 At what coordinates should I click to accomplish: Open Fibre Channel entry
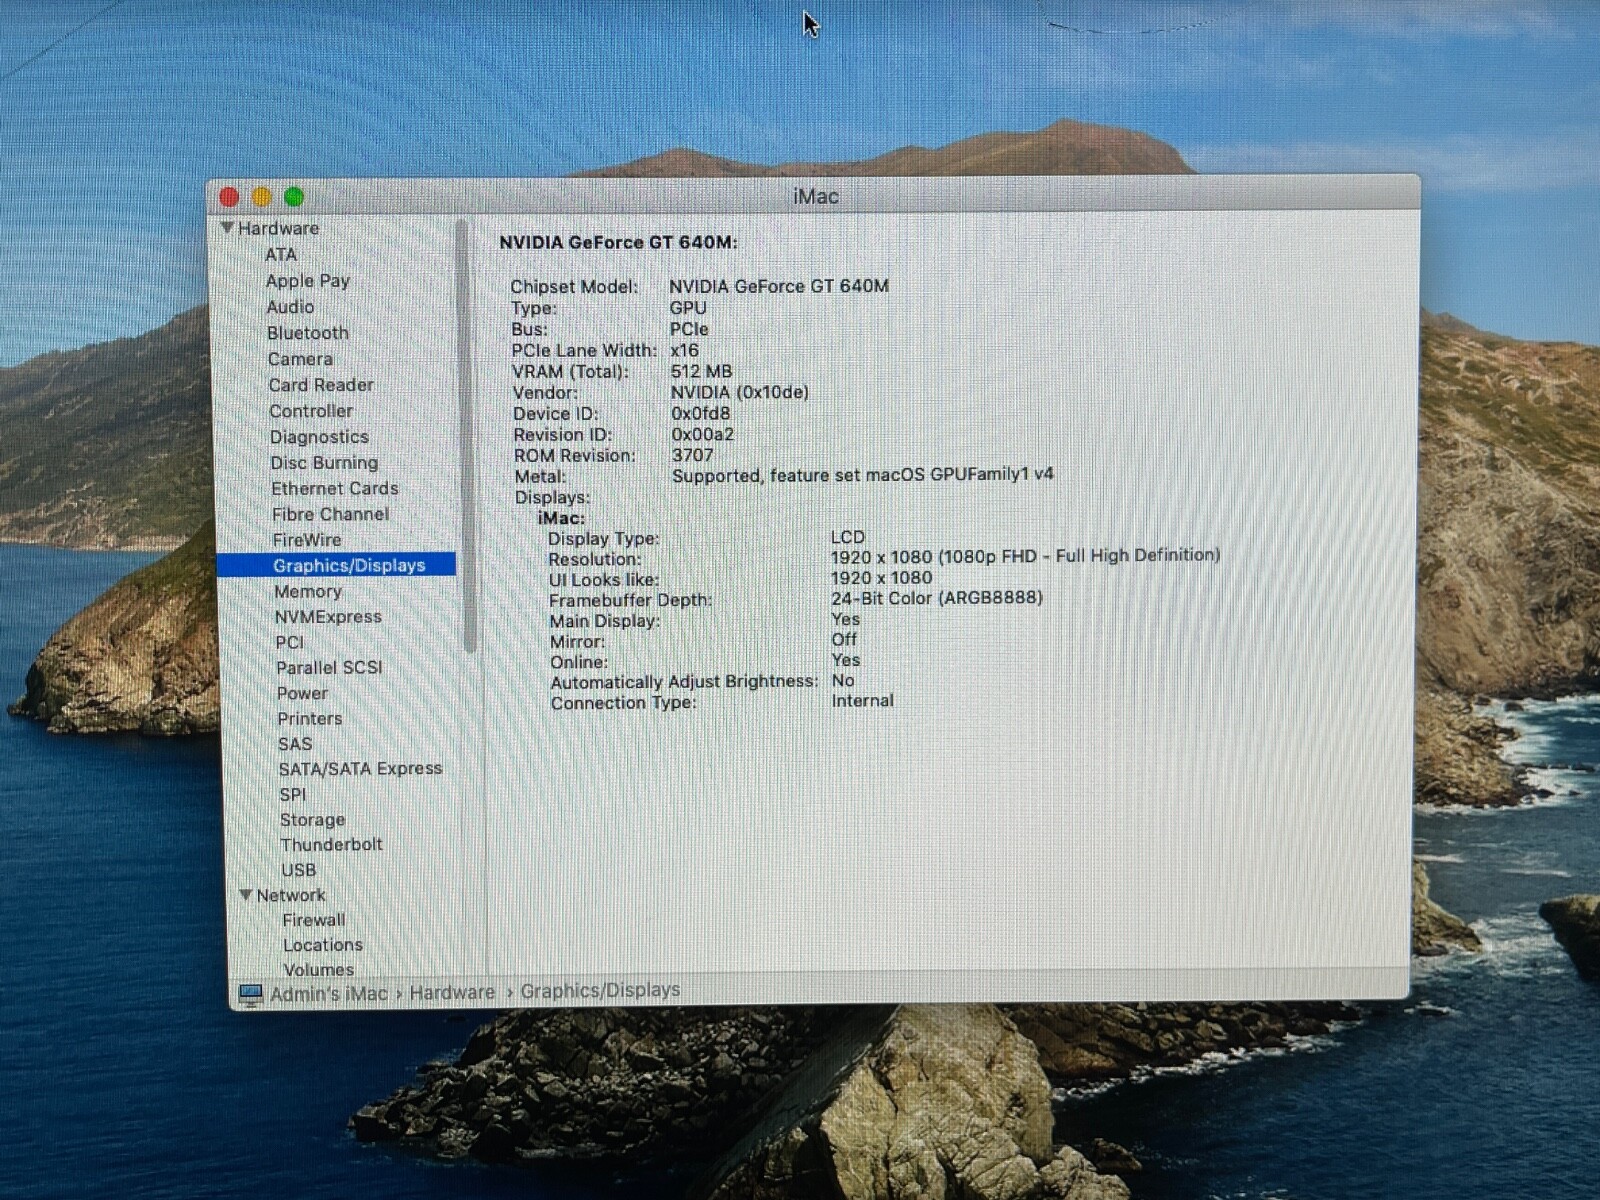tap(331, 514)
